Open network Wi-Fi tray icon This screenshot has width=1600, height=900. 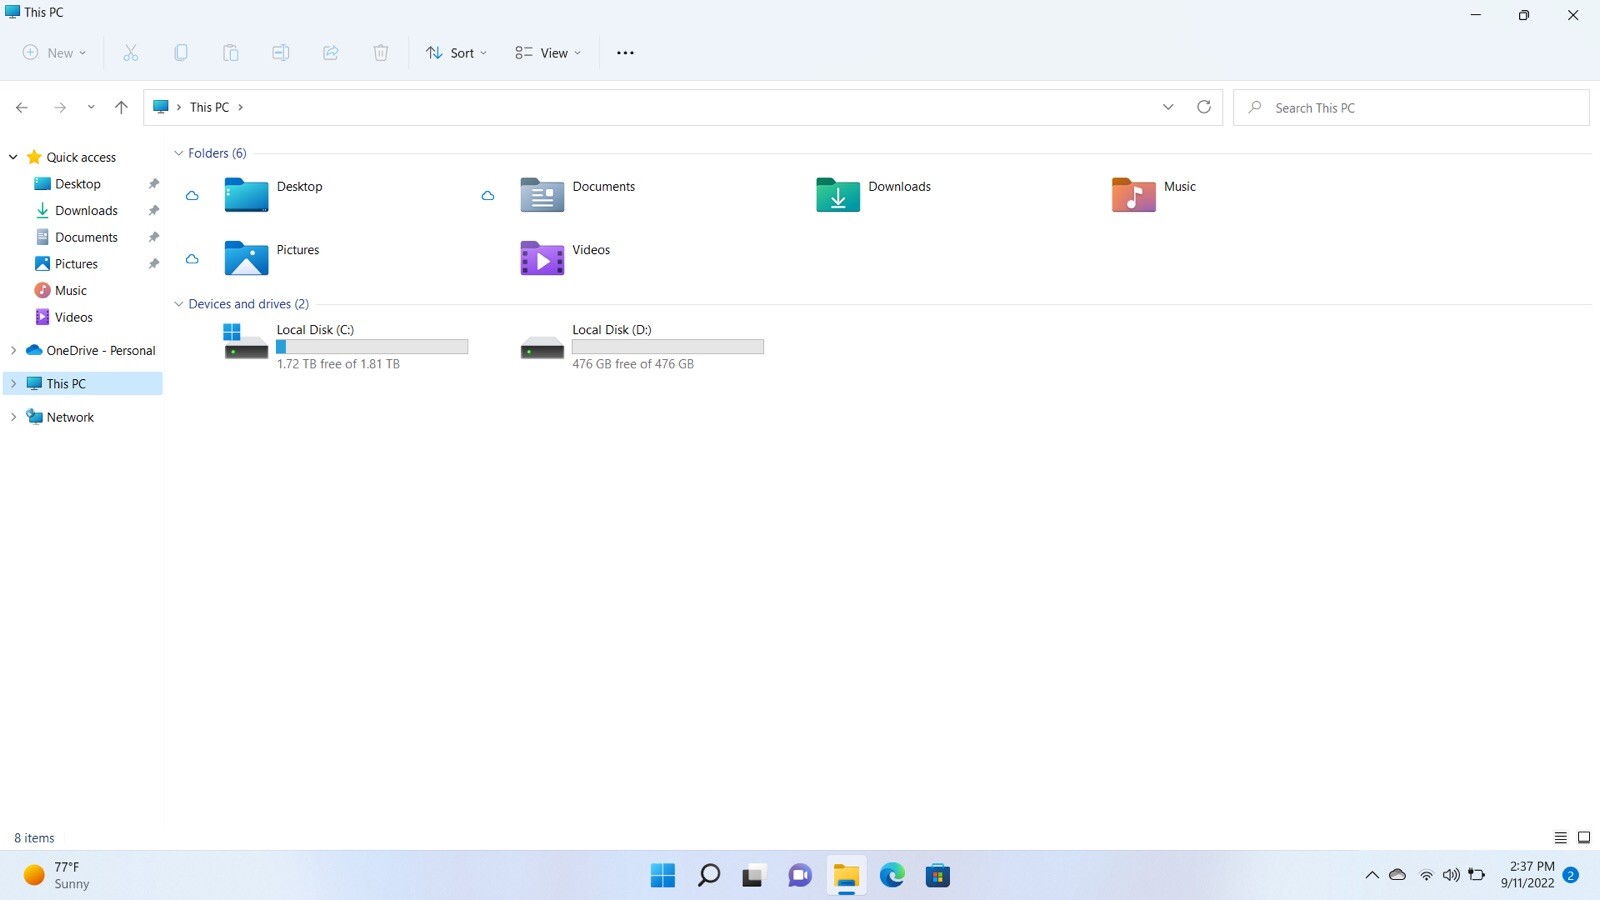point(1427,876)
